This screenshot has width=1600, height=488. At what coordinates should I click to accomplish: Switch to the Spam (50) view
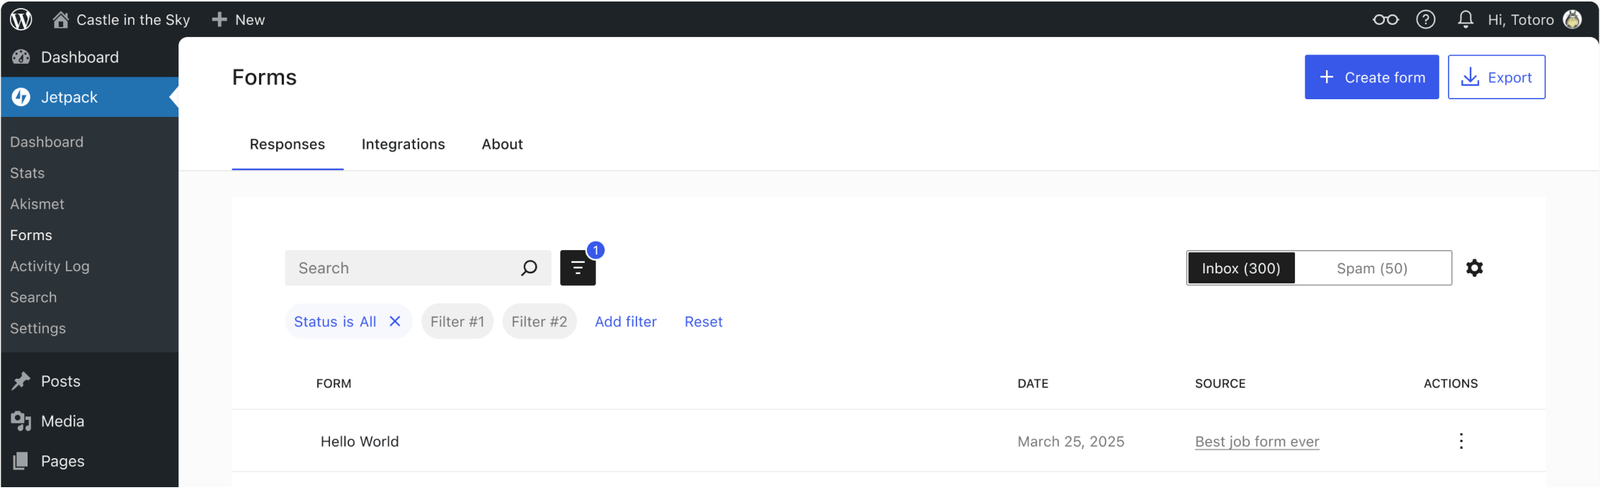pyautogui.click(x=1372, y=268)
